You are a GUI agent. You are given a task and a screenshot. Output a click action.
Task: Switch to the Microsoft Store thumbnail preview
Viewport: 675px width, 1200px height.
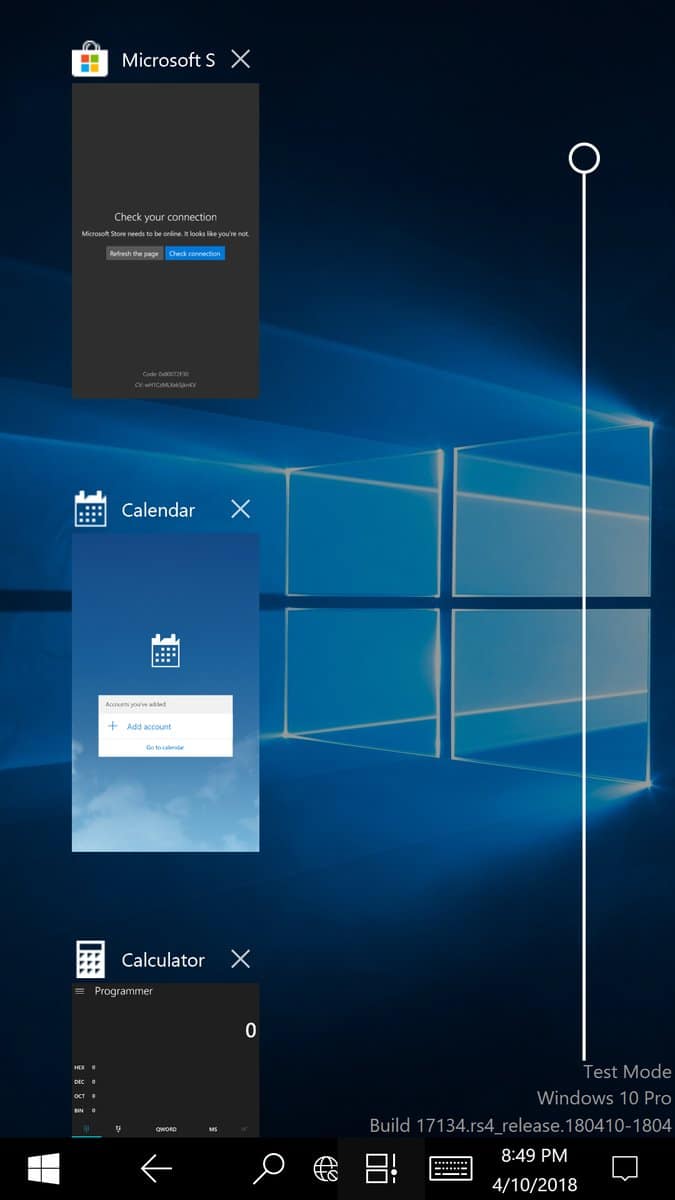(x=165, y=240)
